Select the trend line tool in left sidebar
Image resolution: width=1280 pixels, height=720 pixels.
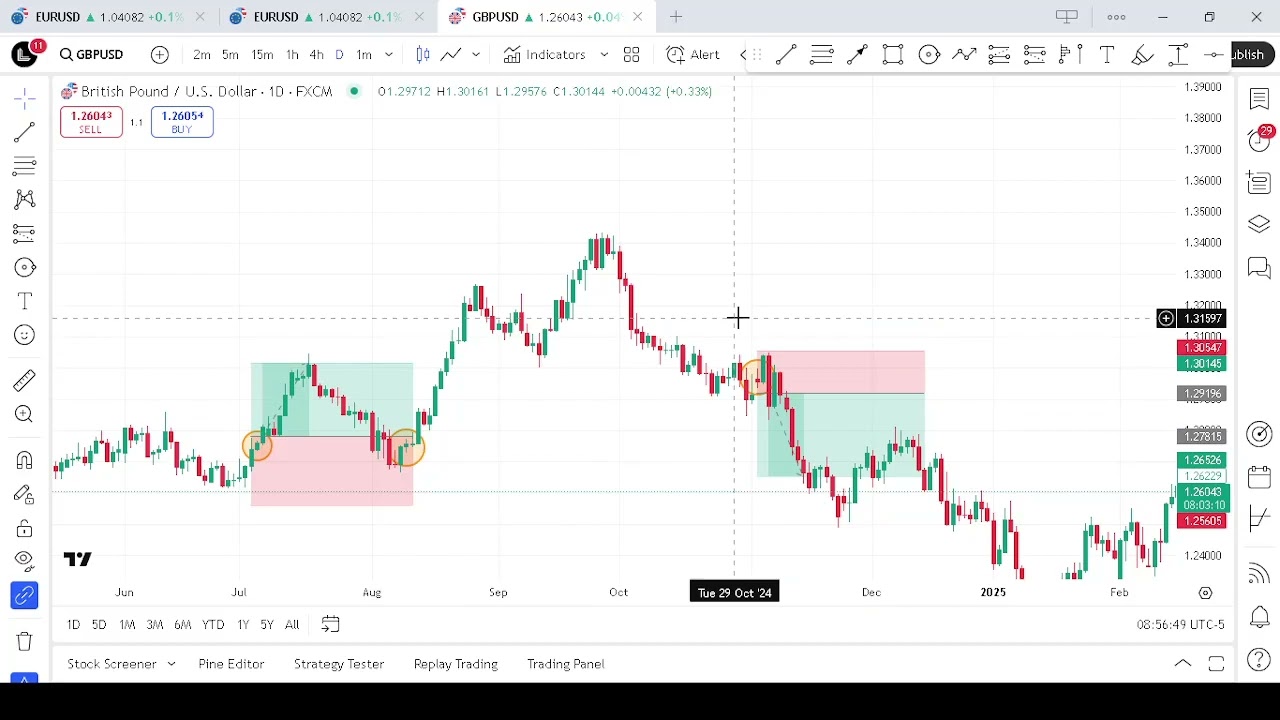pos(24,132)
